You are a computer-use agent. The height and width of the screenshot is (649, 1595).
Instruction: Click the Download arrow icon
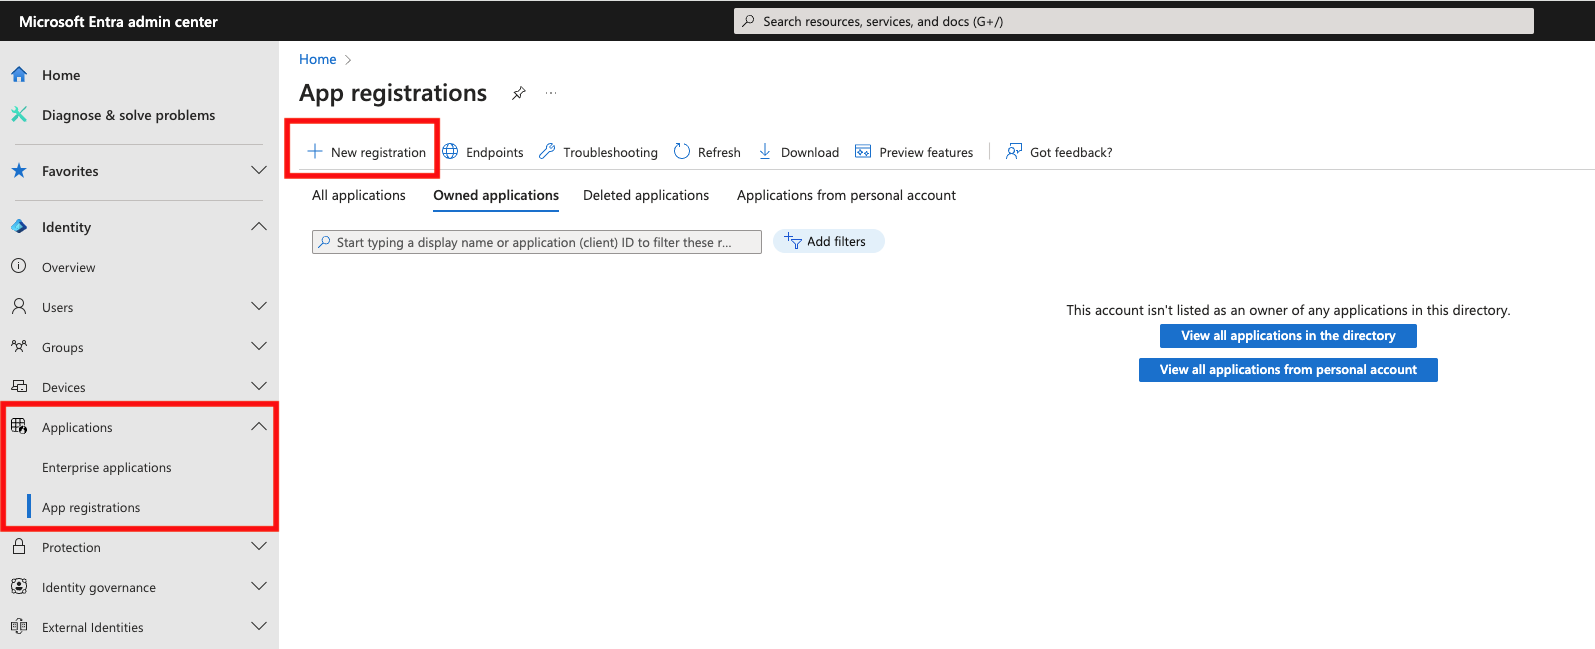coord(765,151)
